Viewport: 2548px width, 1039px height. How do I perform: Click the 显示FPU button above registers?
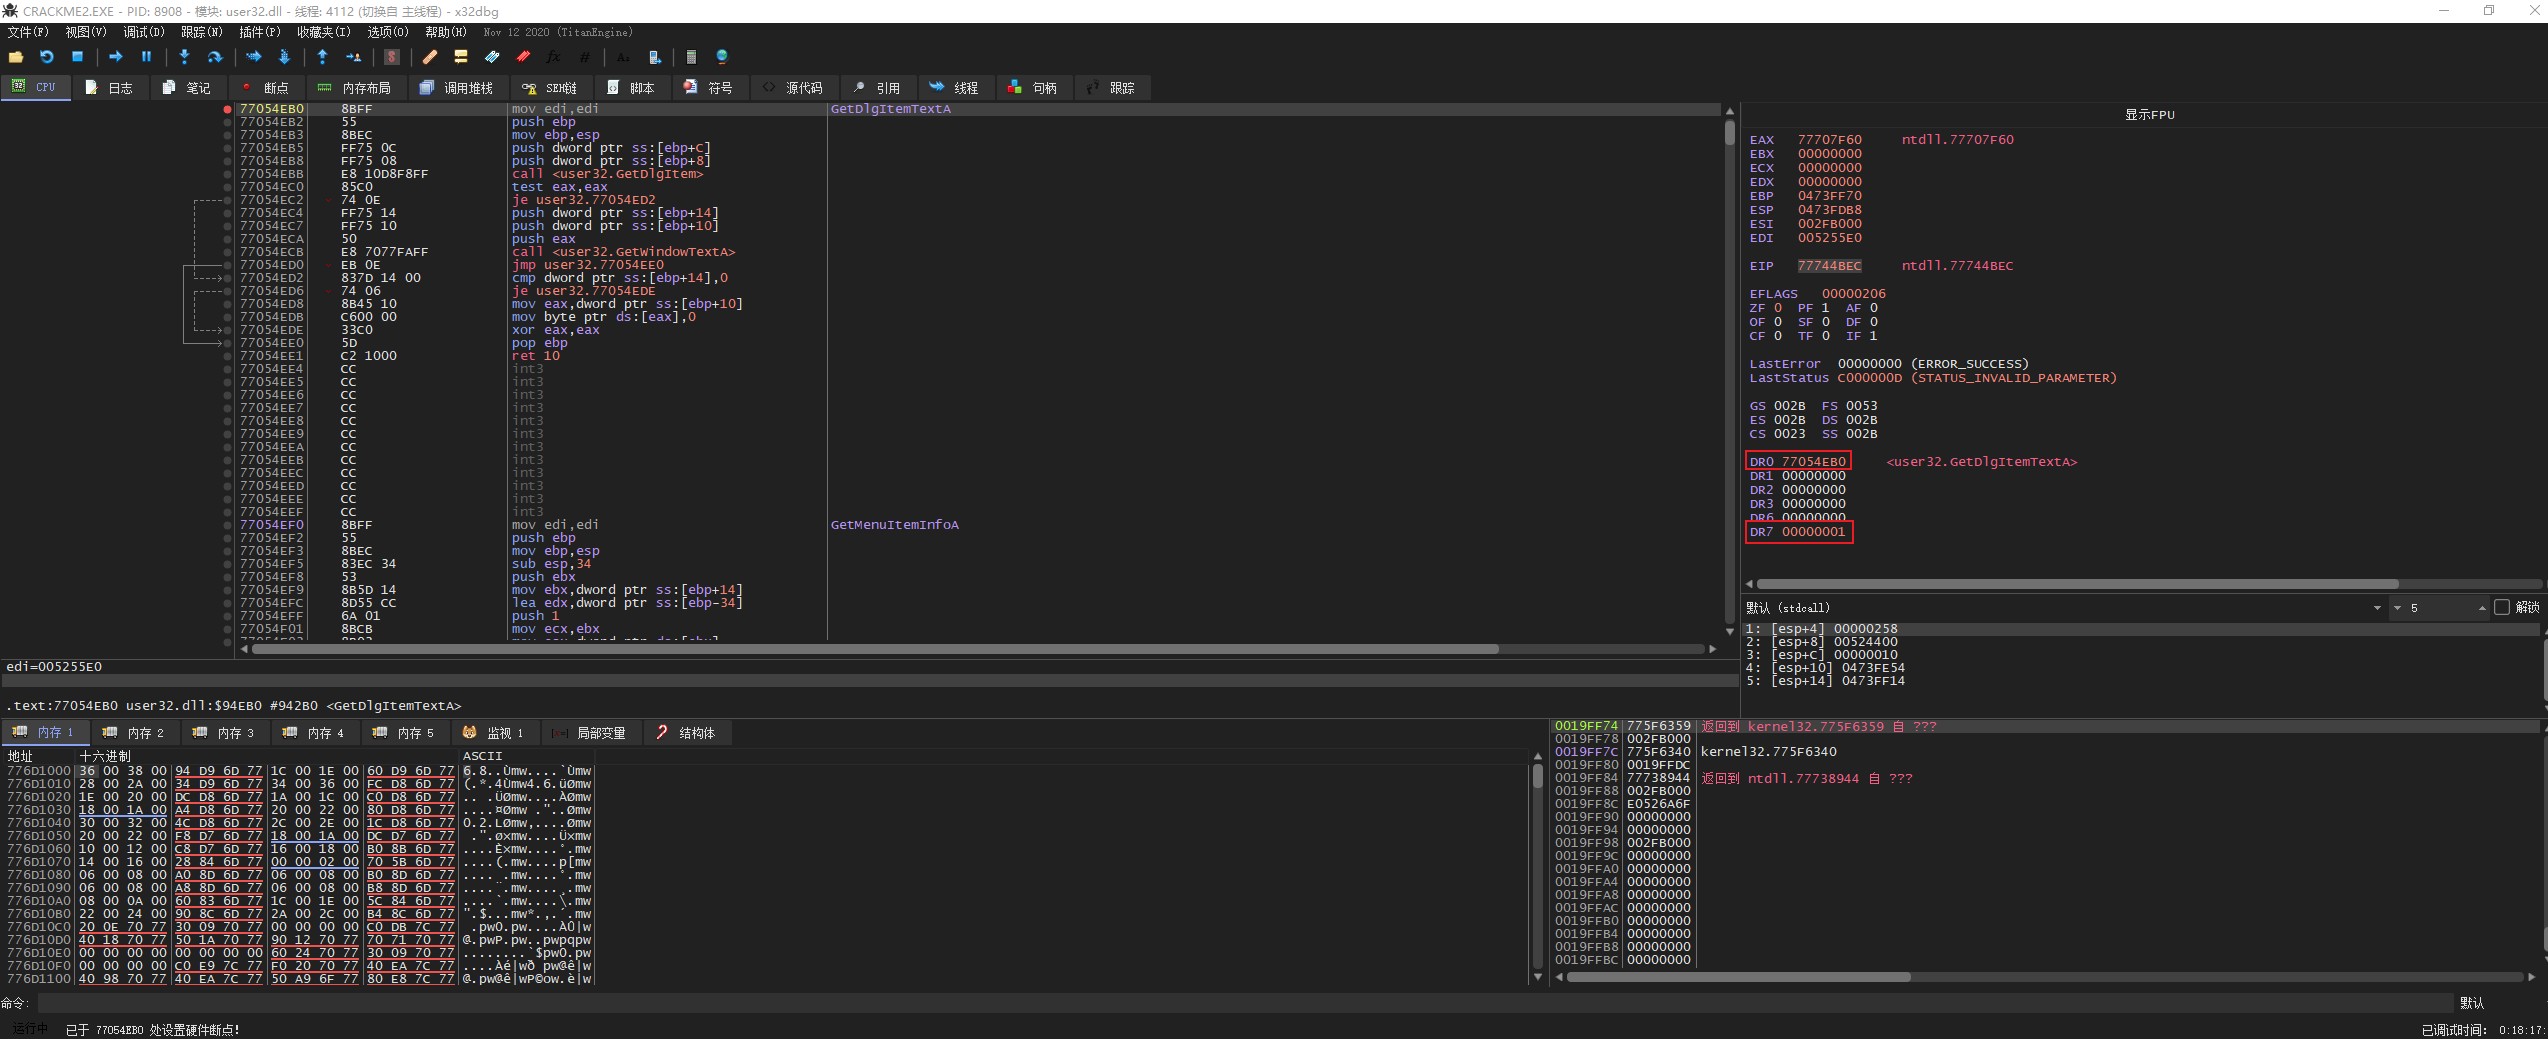pyautogui.click(x=2149, y=115)
